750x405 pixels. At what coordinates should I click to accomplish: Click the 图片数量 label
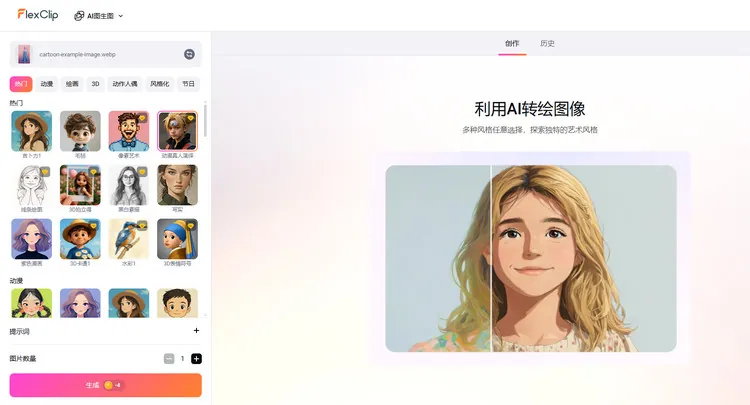point(23,359)
